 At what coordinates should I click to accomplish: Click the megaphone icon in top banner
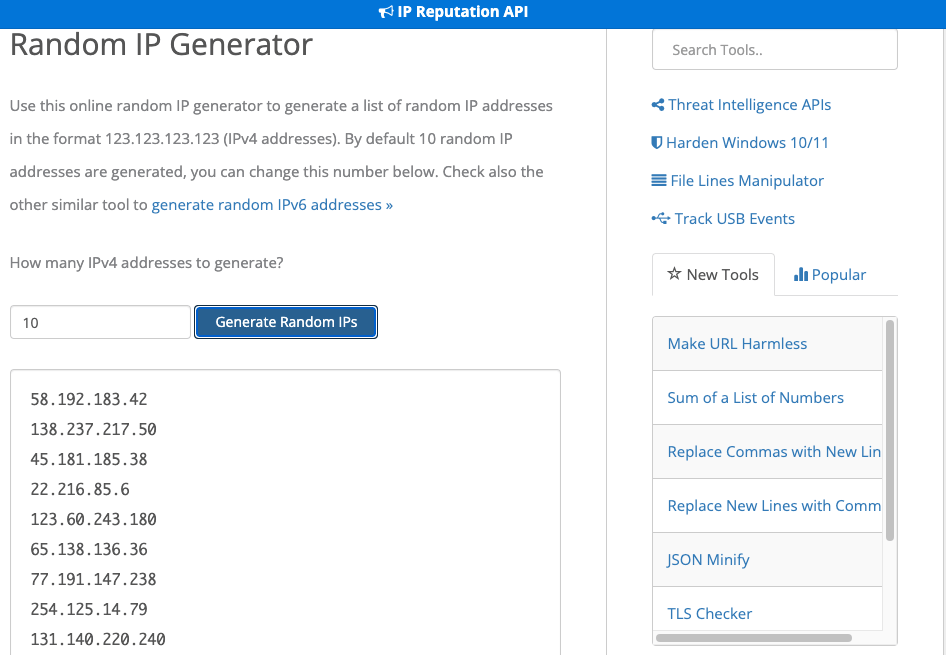point(386,12)
